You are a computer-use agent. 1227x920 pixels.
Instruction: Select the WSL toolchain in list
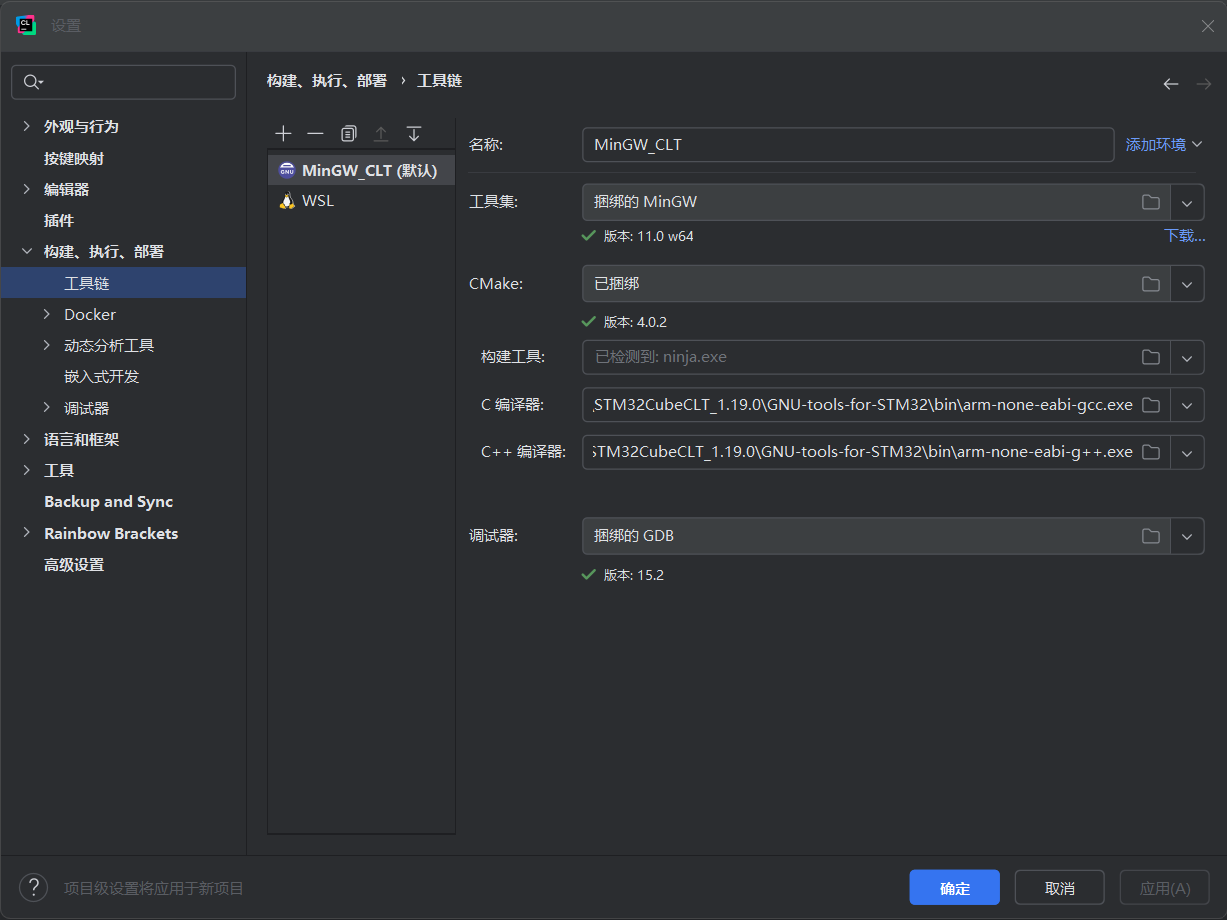(x=318, y=201)
